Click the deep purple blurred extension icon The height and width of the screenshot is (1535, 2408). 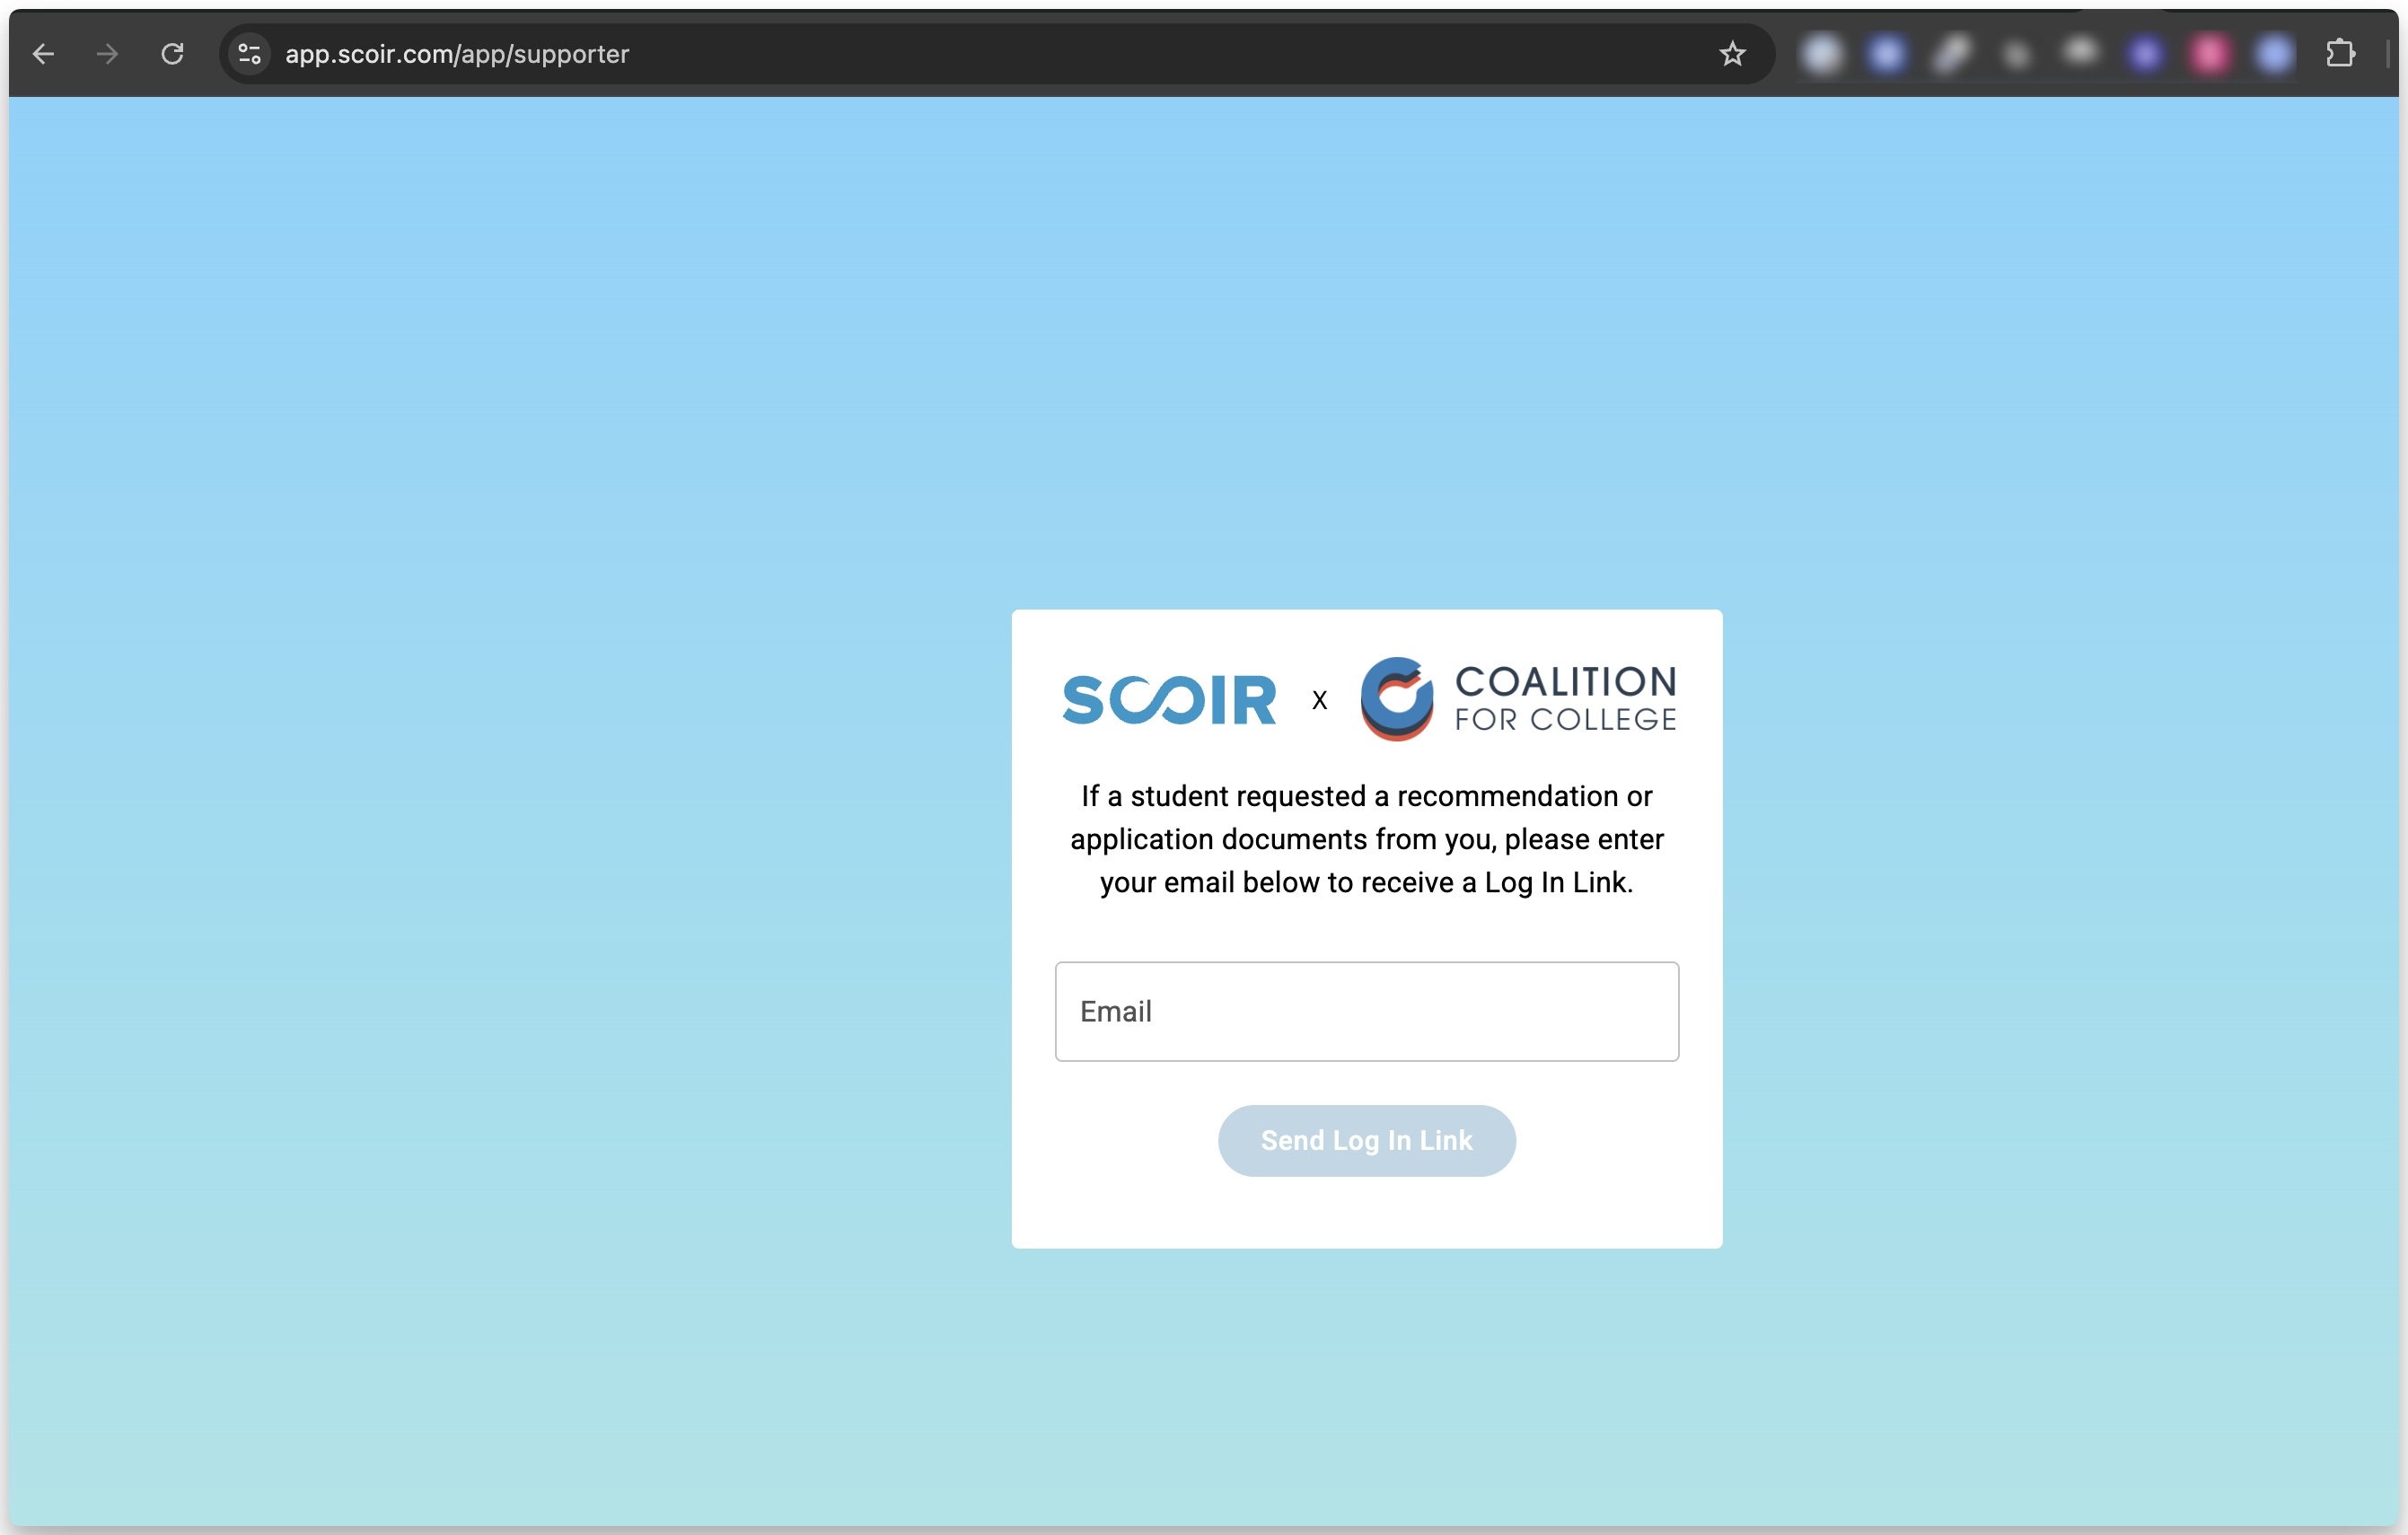[2145, 54]
